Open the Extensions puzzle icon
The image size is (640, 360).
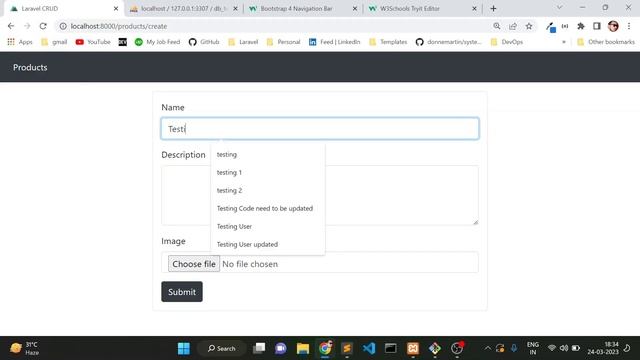pyautogui.click(x=581, y=26)
